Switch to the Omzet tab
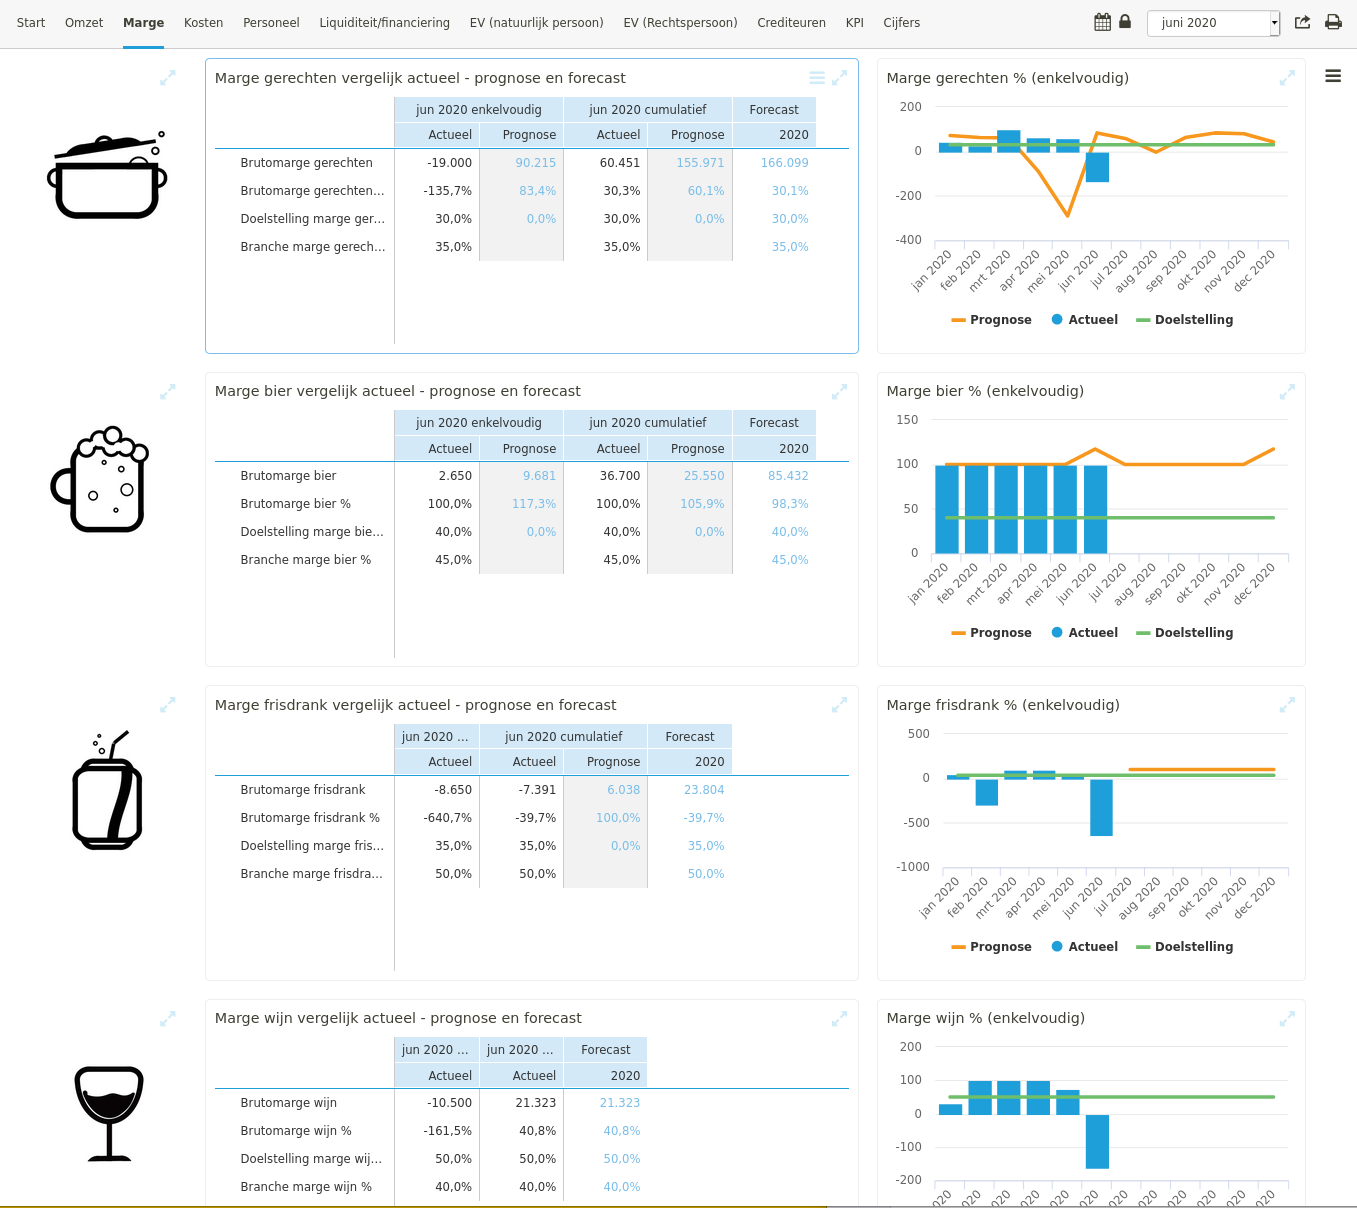1357x1208 pixels. tap(84, 23)
